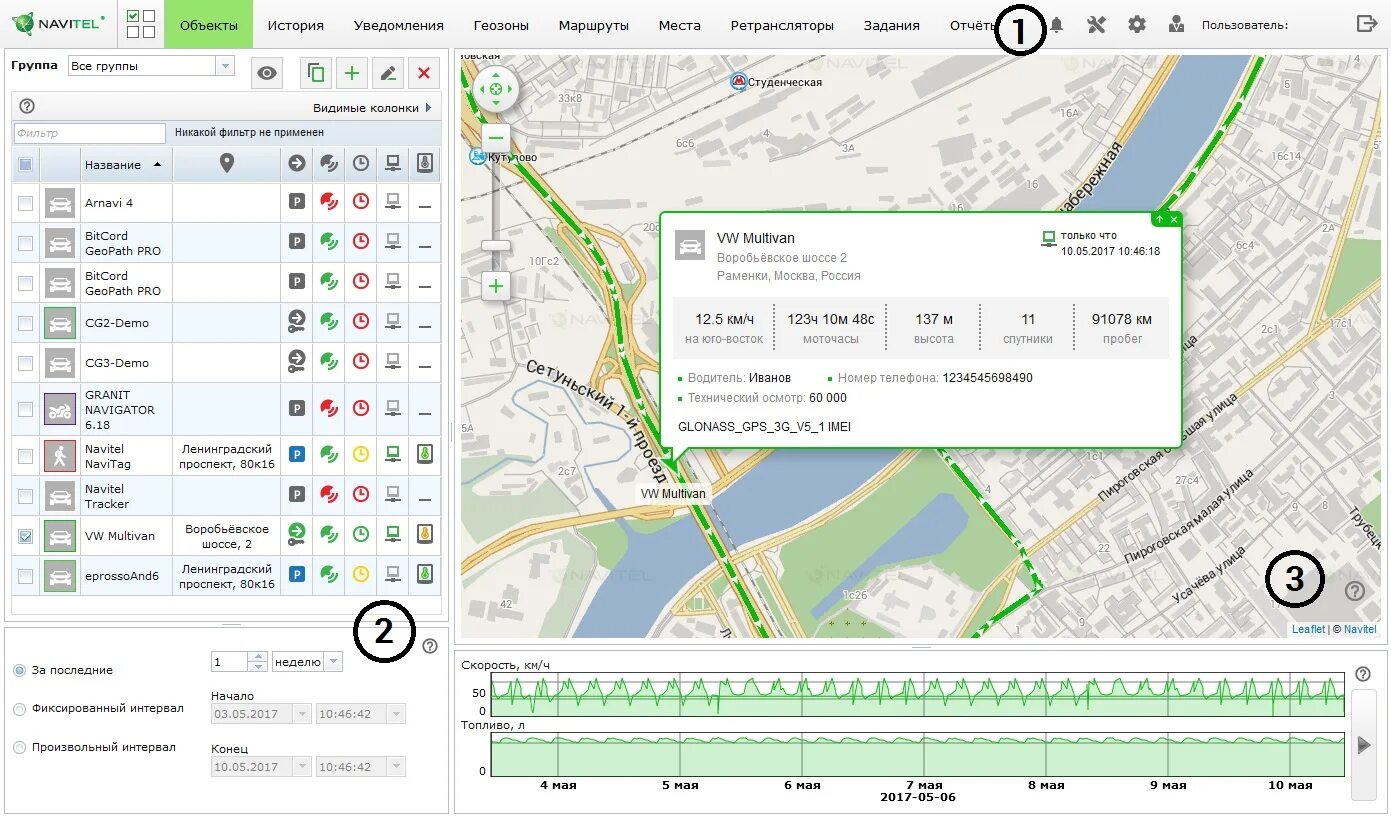Click Navitel NaviTag pedestrian icon
The image size is (1391, 817).
pos(60,456)
